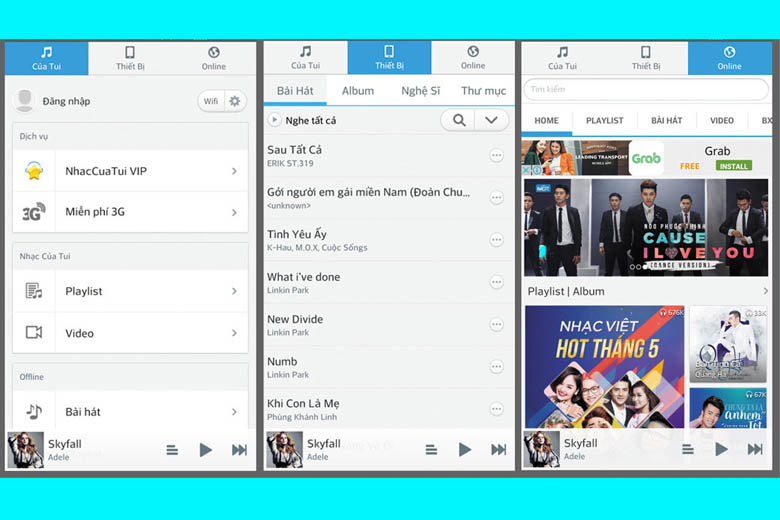Open song search magnifier icon

(x=459, y=120)
